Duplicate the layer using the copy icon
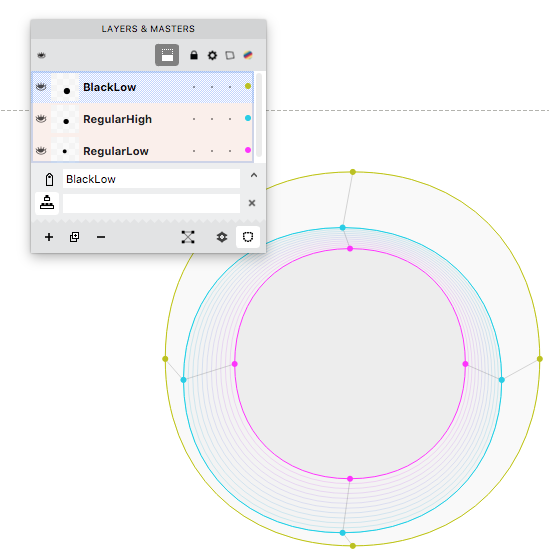Viewport: 549px width, 556px height. 74,237
